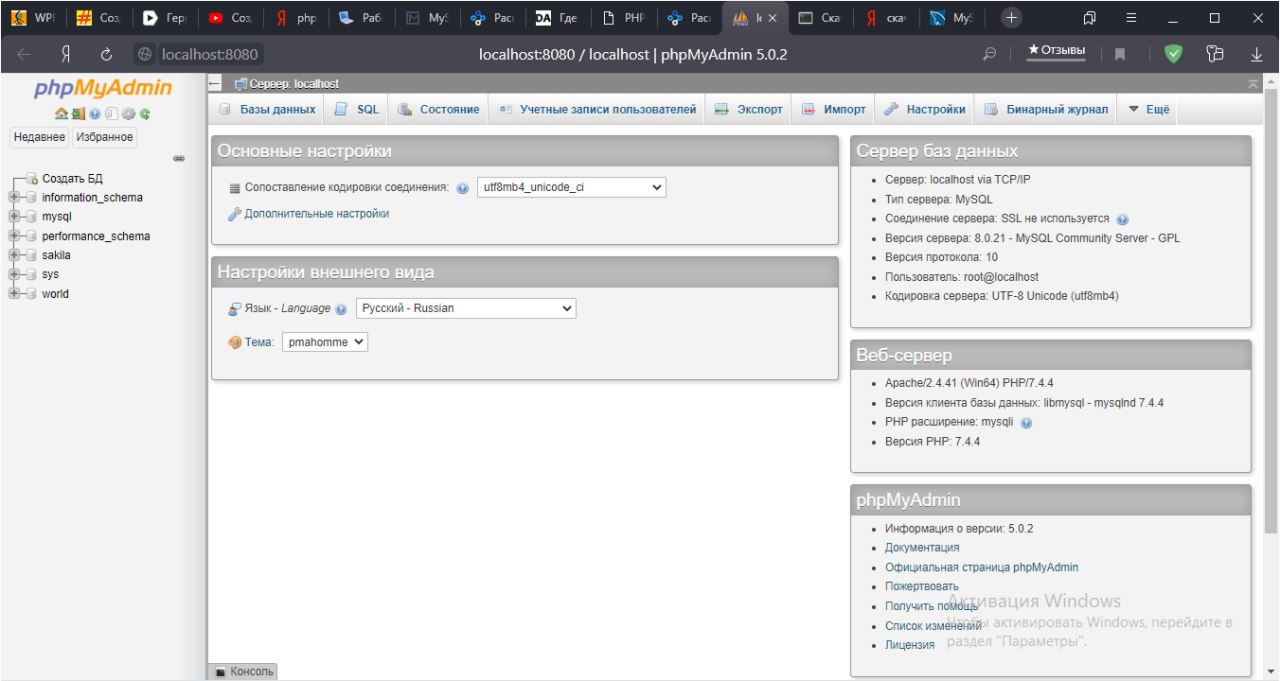Open the connection collation dropdown utf8mb4_unicode_ci
Image resolution: width=1280 pixels, height=681 pixels.
[571, 187]
